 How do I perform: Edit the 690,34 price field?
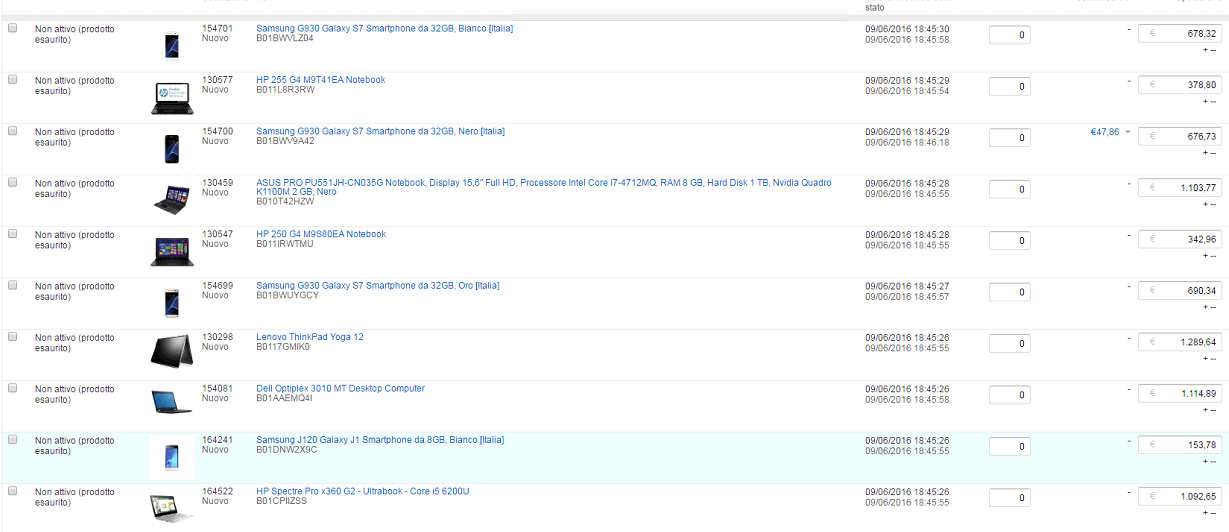1180,291
